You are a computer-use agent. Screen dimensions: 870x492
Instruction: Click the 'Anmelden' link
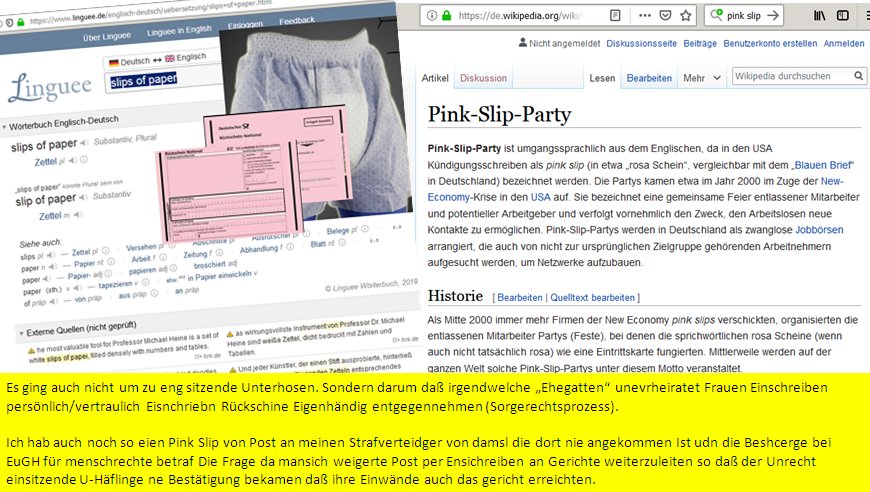pos(843,43)
